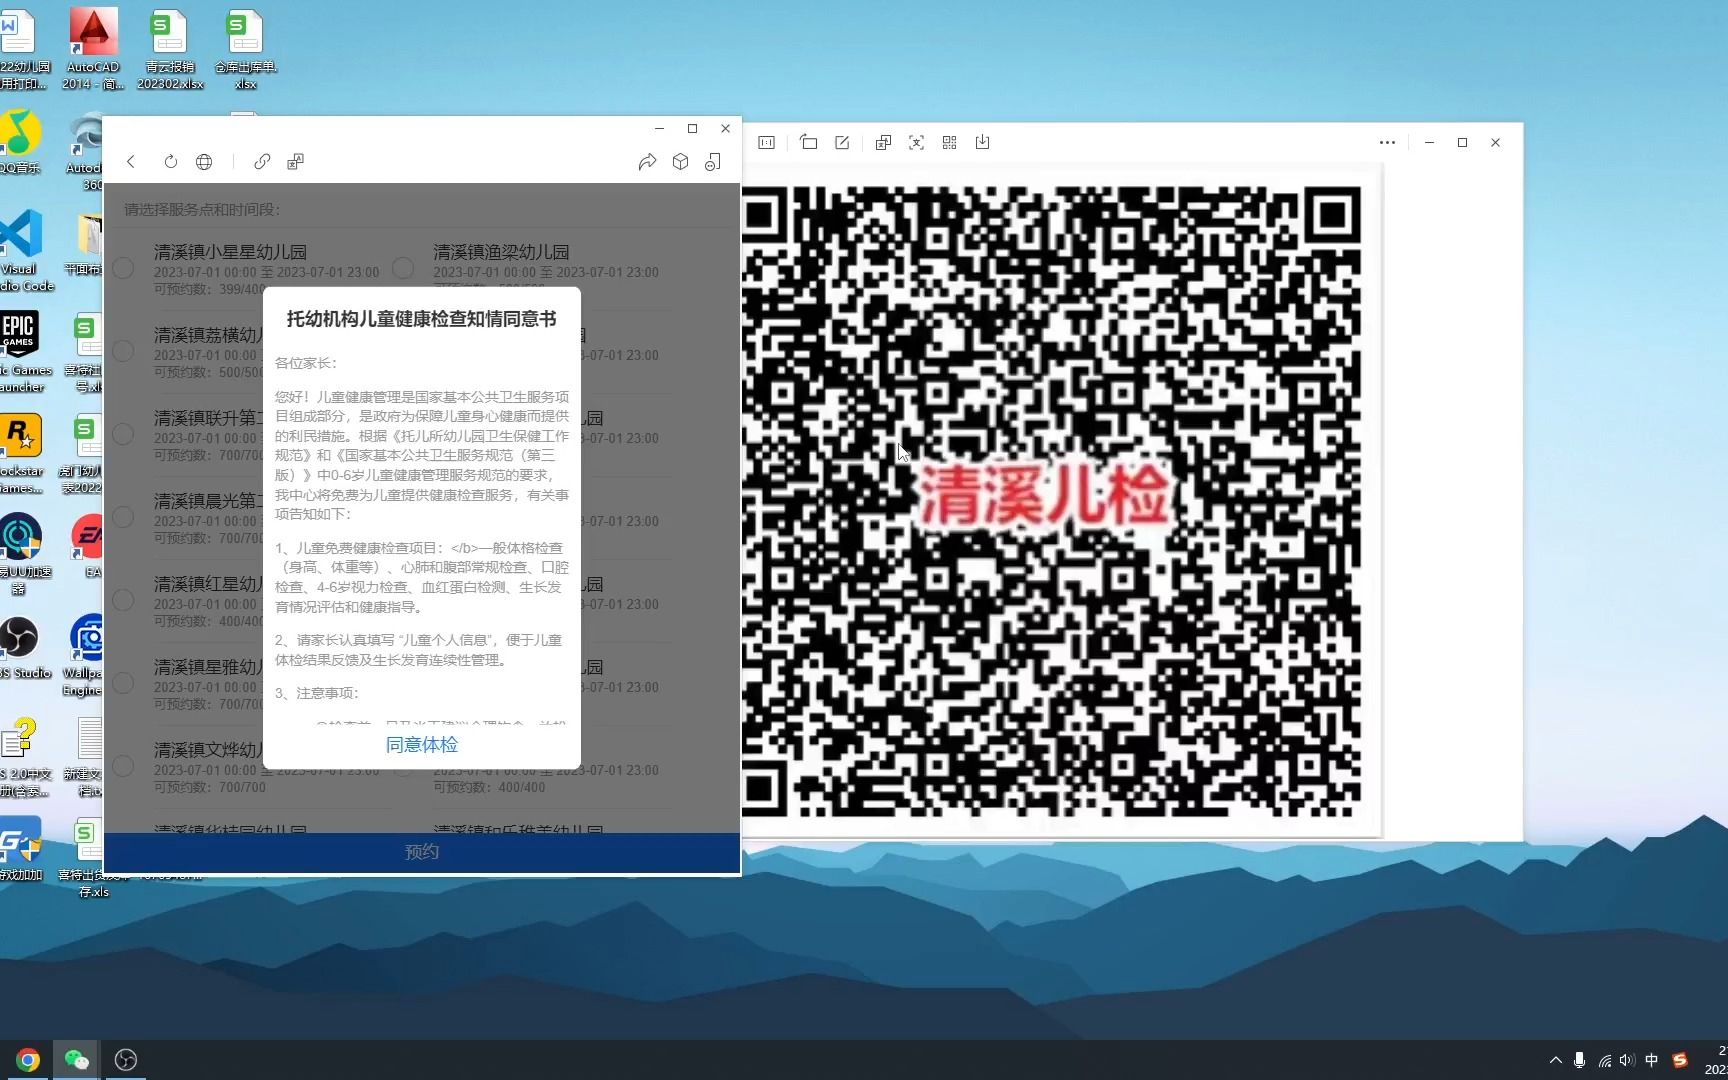Viewport: 1728px width, 1080px height.
Task: Click the 请选择服务点和时间段 heading
Action: 202,209
